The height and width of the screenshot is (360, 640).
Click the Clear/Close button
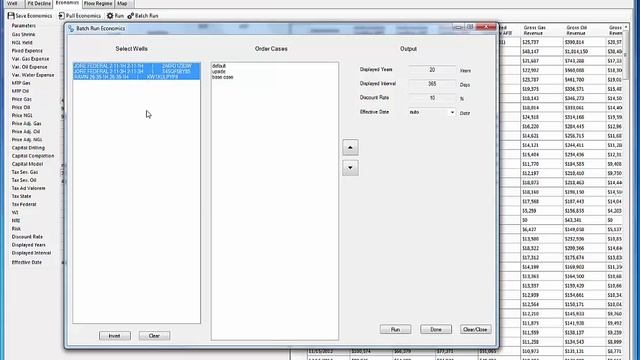click(x=476, y=329)
